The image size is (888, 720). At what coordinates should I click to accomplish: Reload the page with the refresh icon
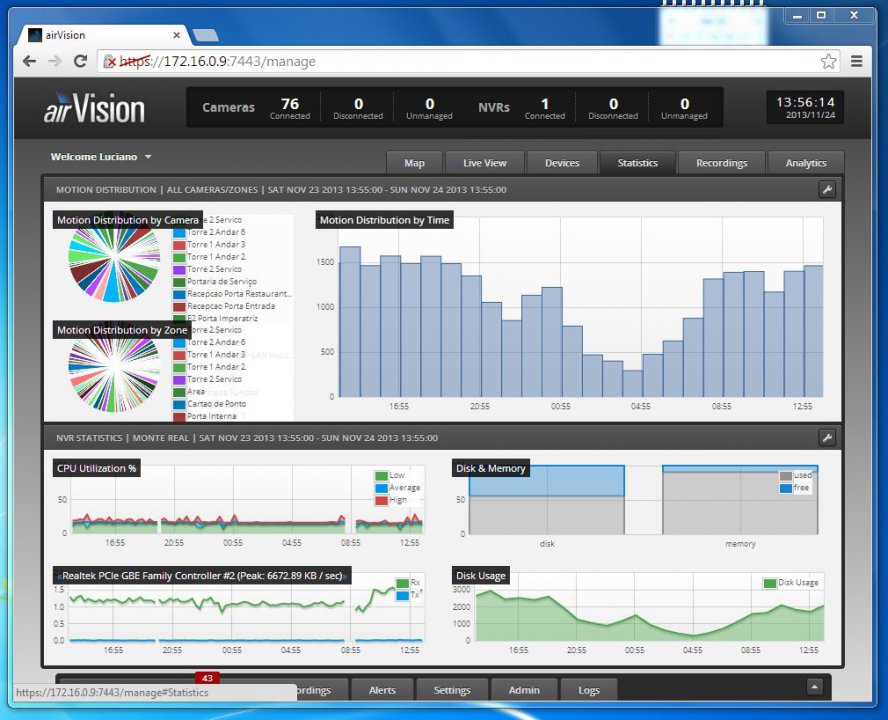point(80,62)
